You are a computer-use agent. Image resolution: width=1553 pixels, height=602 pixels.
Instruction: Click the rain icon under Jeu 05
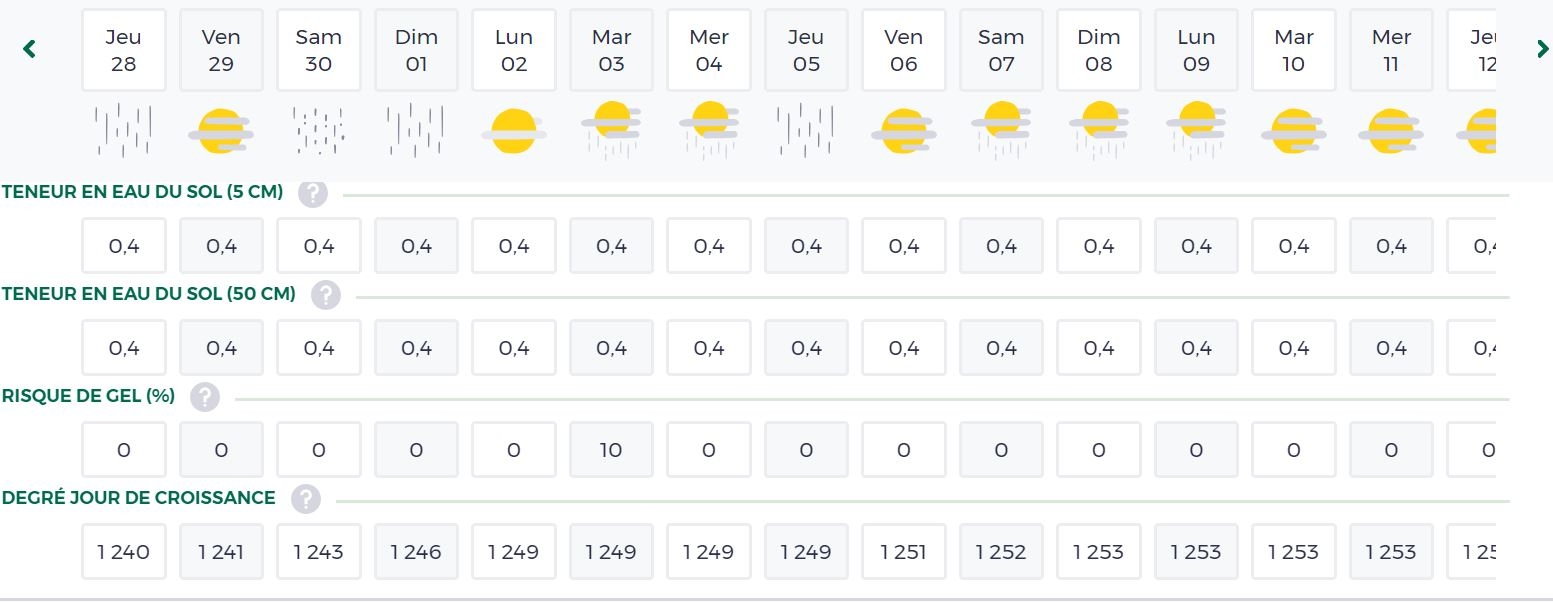[x=806, y=130]
